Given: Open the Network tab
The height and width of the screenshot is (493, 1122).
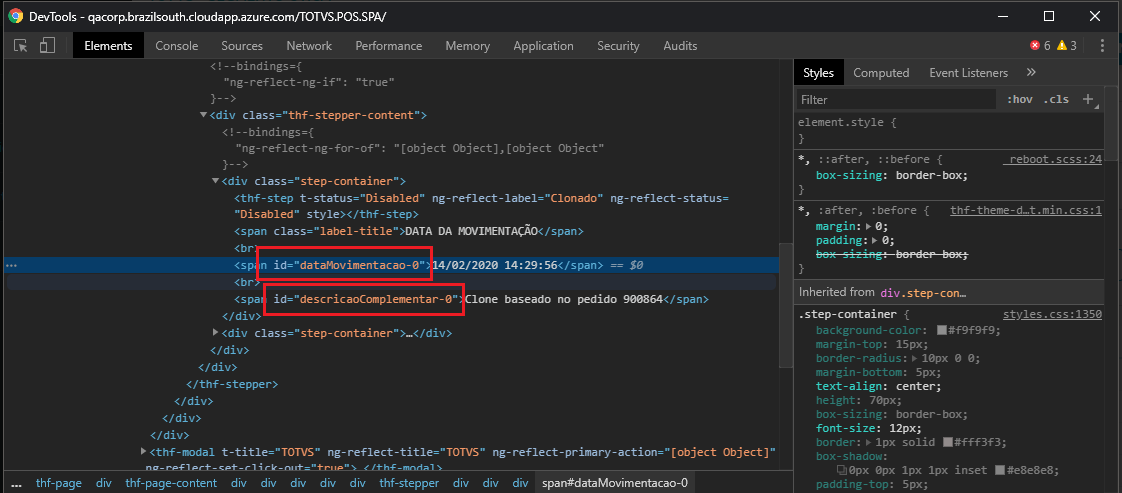Looking at the screenshot, I should tap(309, 46).
